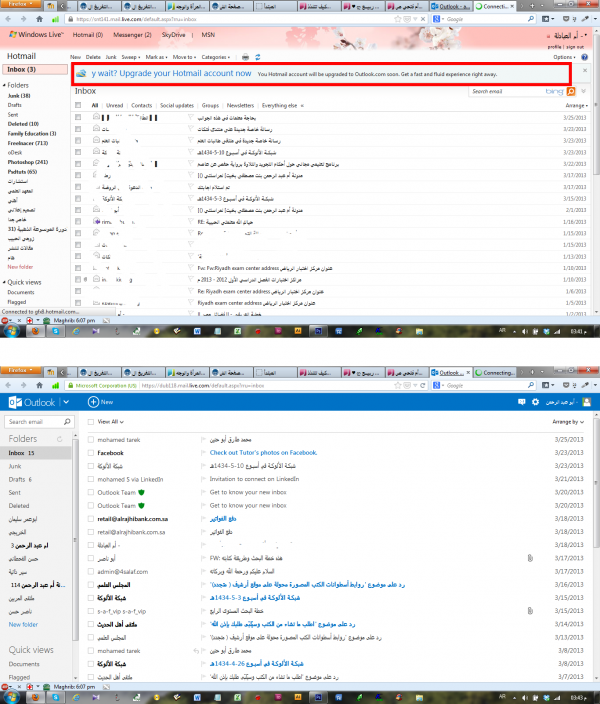Switch to the Unread filter in Hotmail

tap(115, 106)
